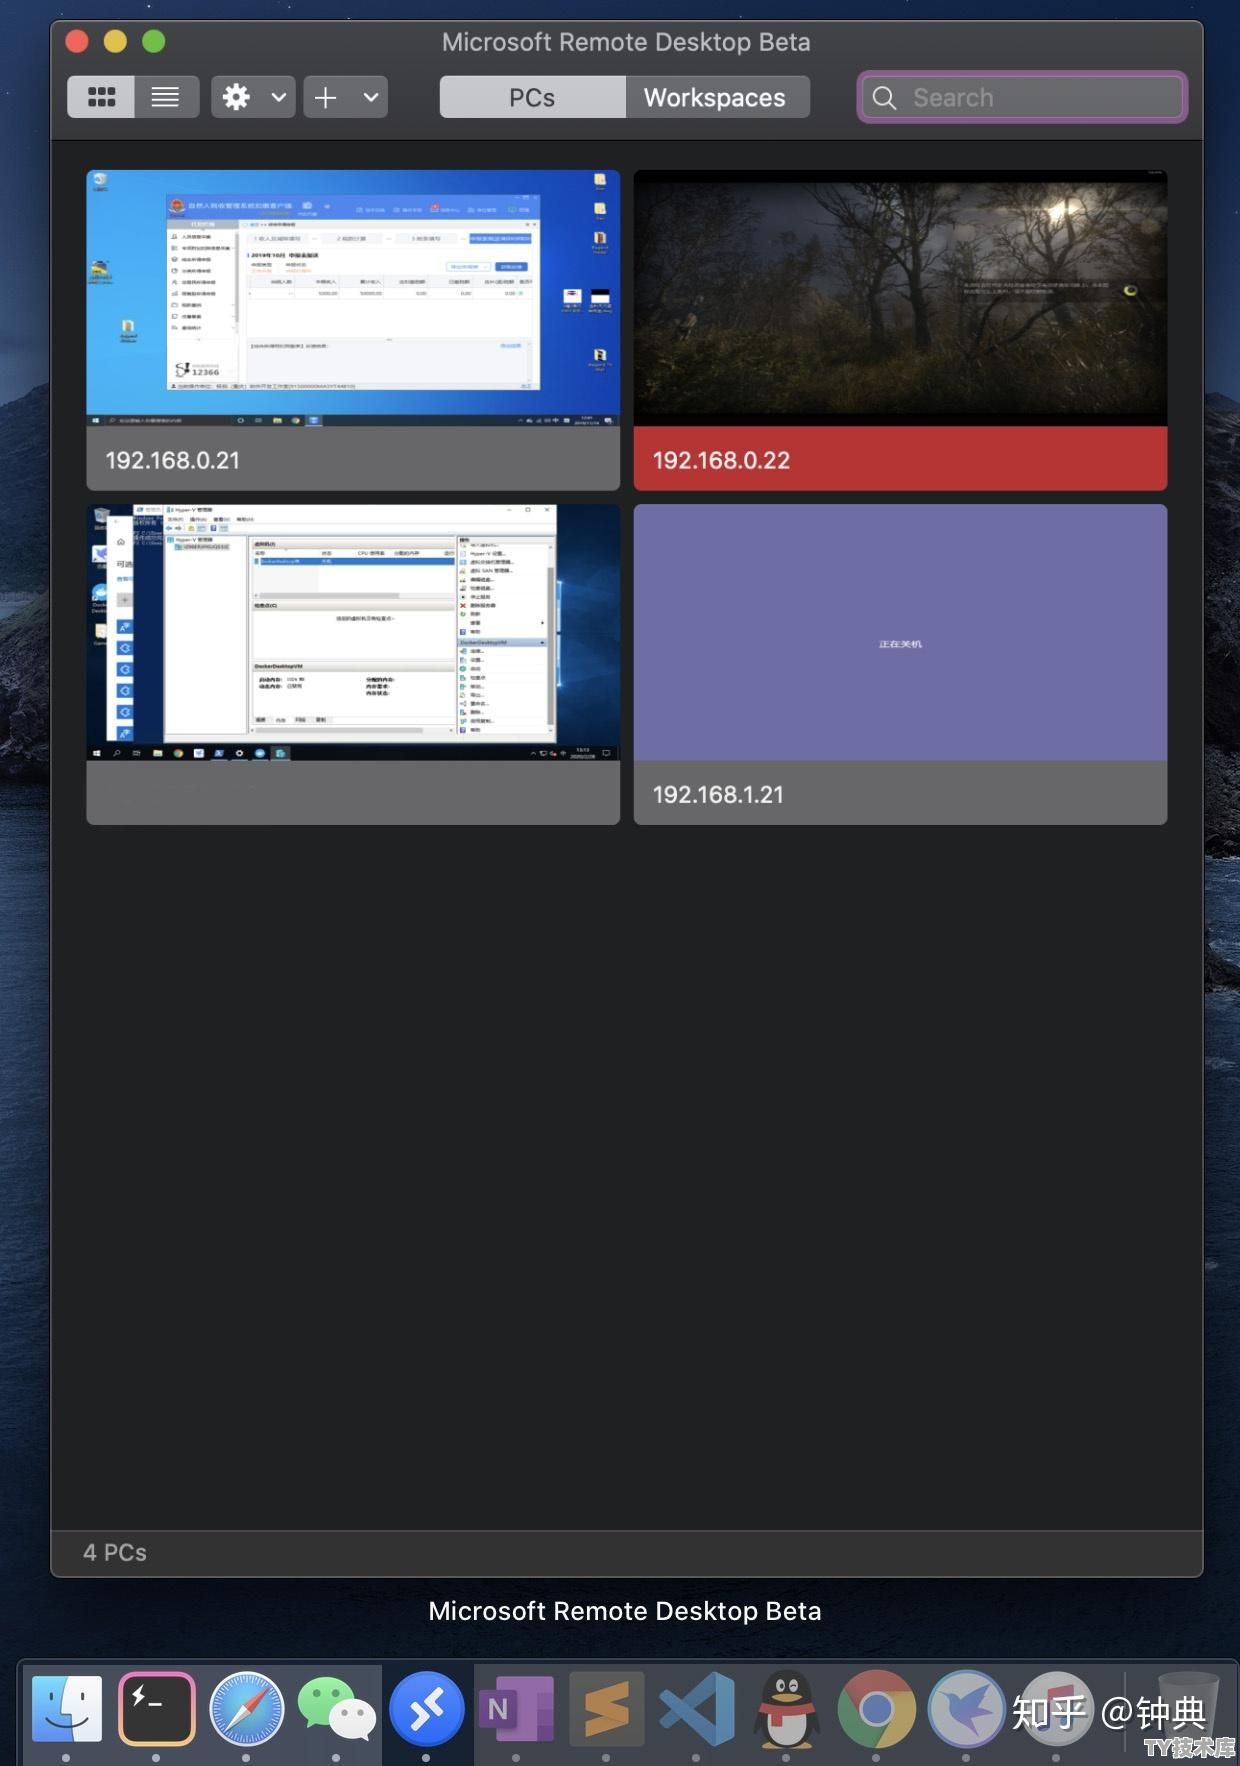Screen dimensions: 1240x1766
Task: Open the 192.168.0.21 desktop thumbnail
Action: tap(353, 298)
